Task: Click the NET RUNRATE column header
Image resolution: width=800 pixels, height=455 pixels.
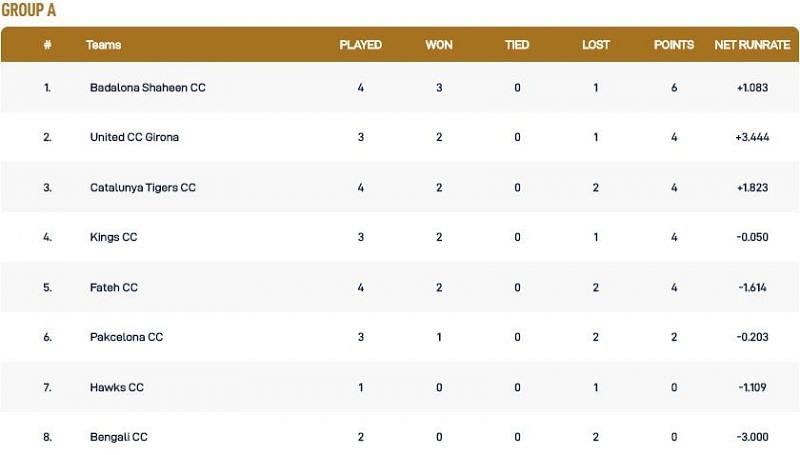Action: point(752,45)
